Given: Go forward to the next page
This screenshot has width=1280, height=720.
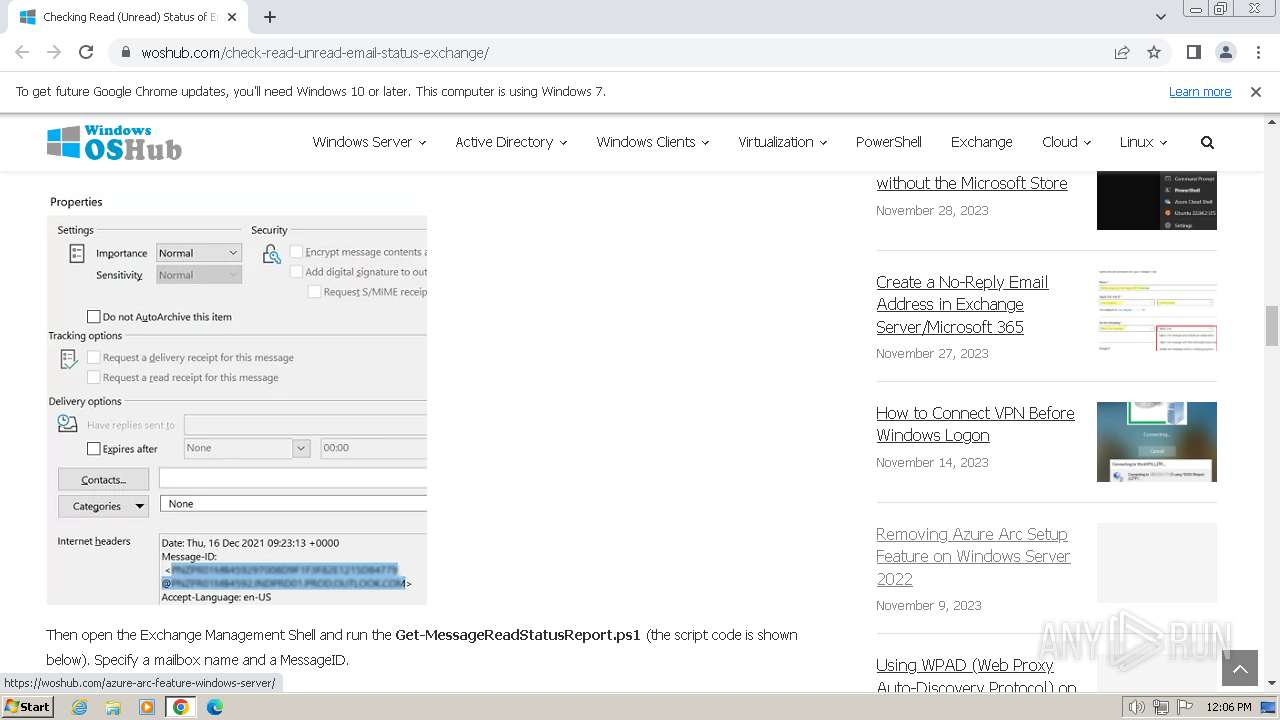Looking at the screenshot, I should [x=54, y=52].
